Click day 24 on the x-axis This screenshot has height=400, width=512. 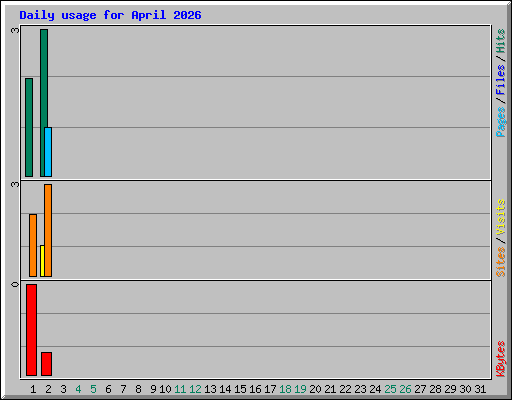[x=375, y=389]
